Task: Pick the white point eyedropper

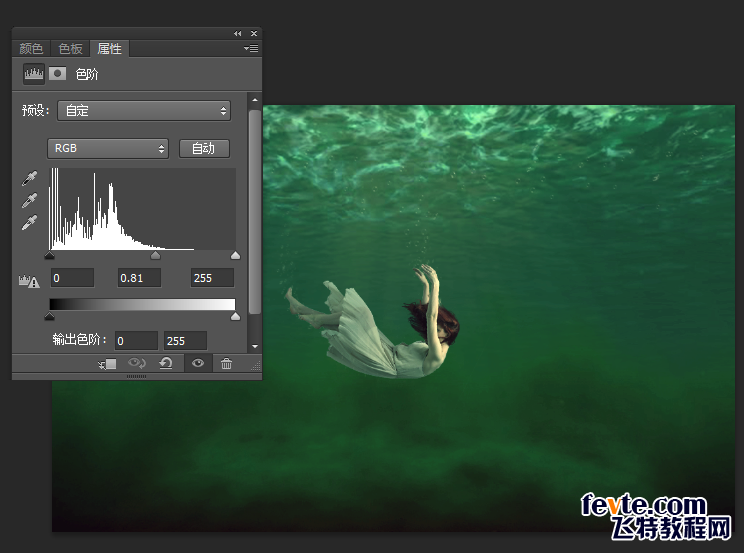Action: 31,222
